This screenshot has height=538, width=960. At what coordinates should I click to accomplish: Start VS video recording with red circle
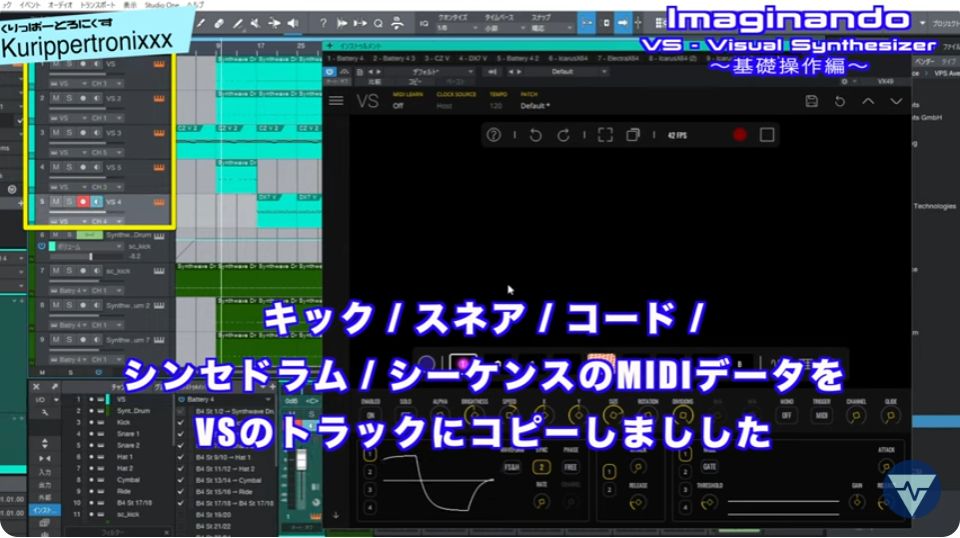[x=740, y=135]
